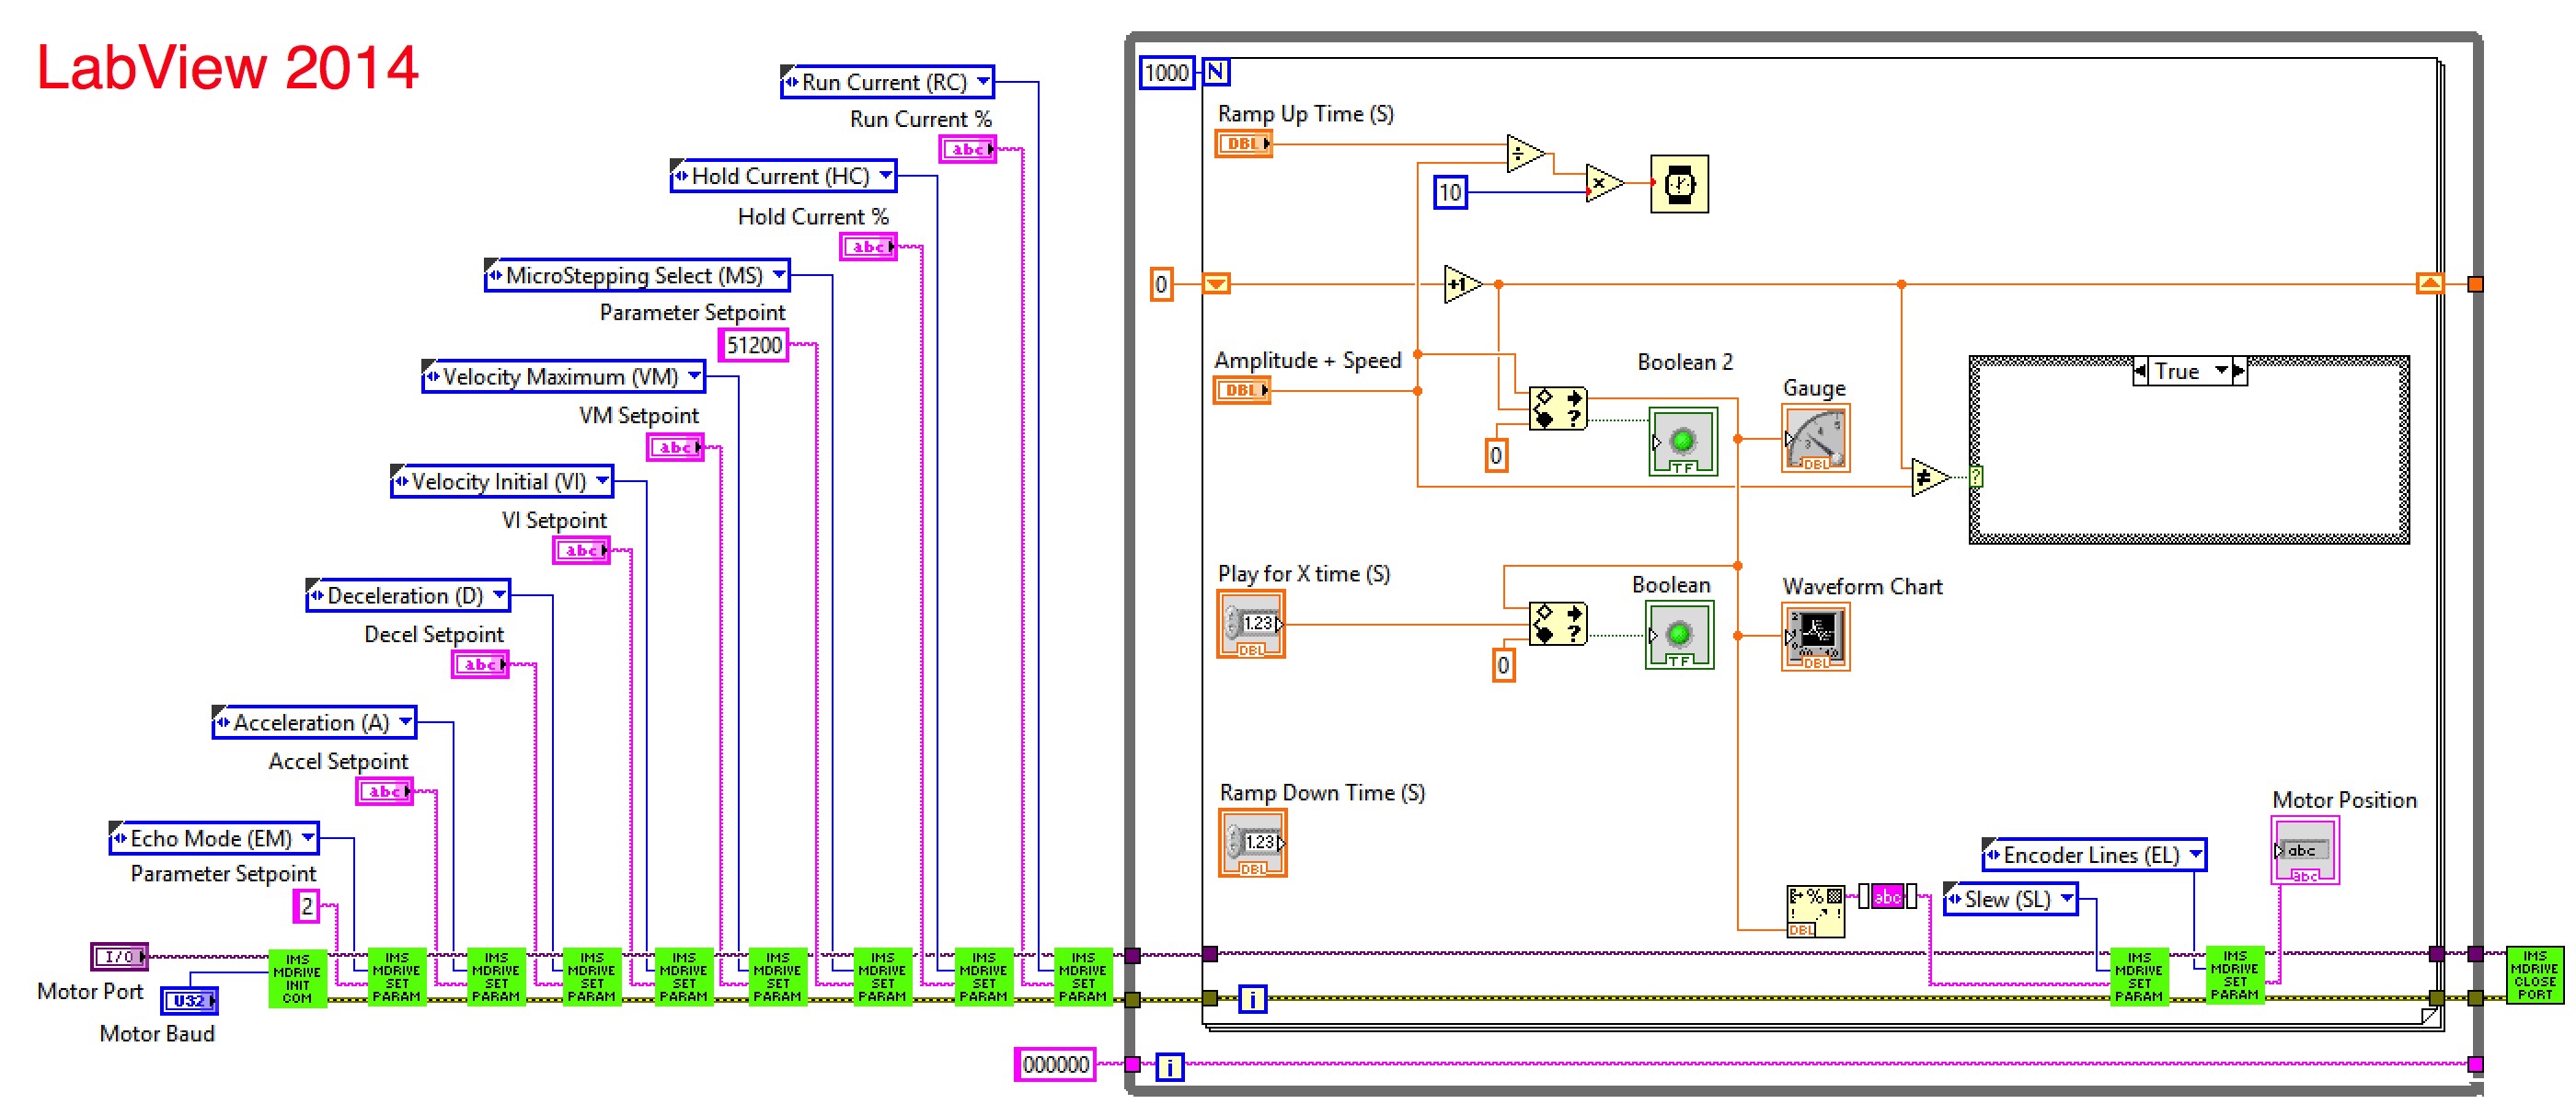Open the Acceleration (A) enum dropdown
Viewport: 2576px width, 1104px height.
[x=405, y=722]
